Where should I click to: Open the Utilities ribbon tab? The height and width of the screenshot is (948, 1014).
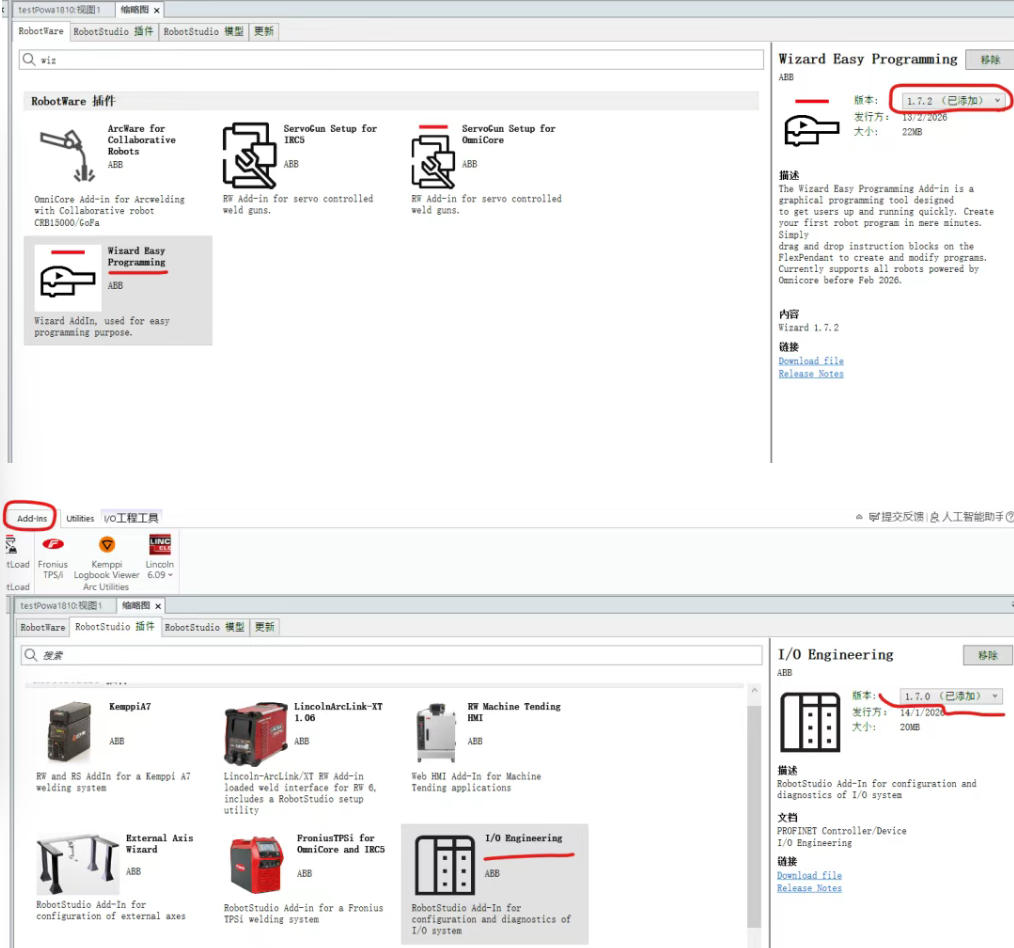(x=80, y=518)
